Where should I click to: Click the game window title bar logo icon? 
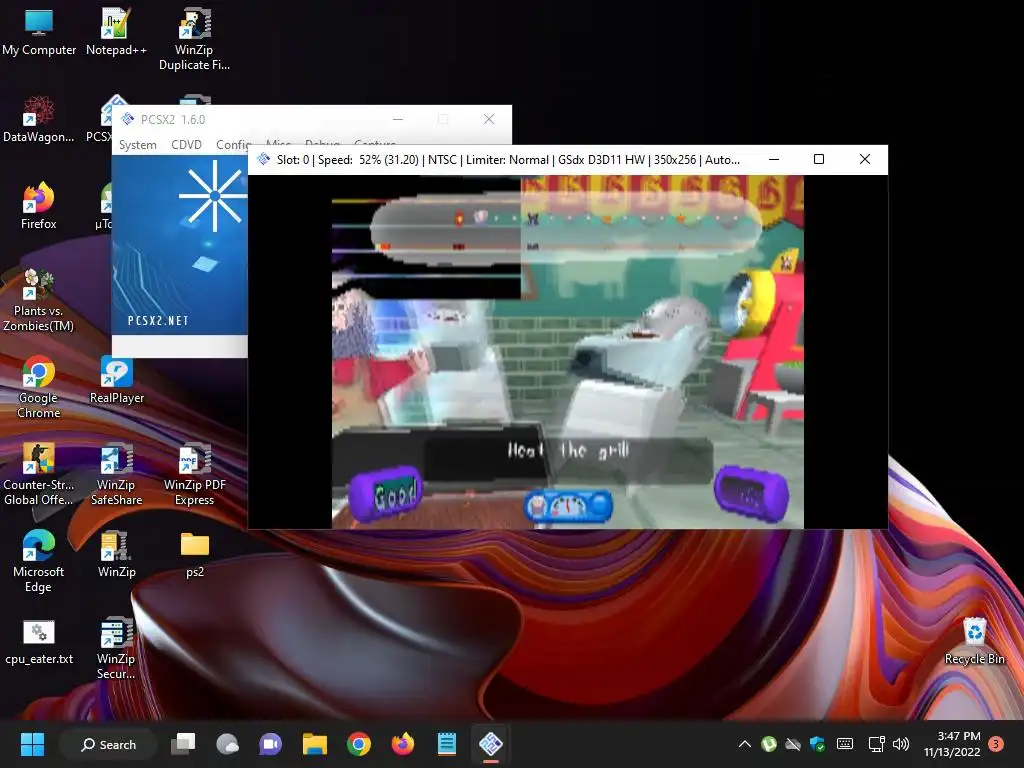coord(263,159)
